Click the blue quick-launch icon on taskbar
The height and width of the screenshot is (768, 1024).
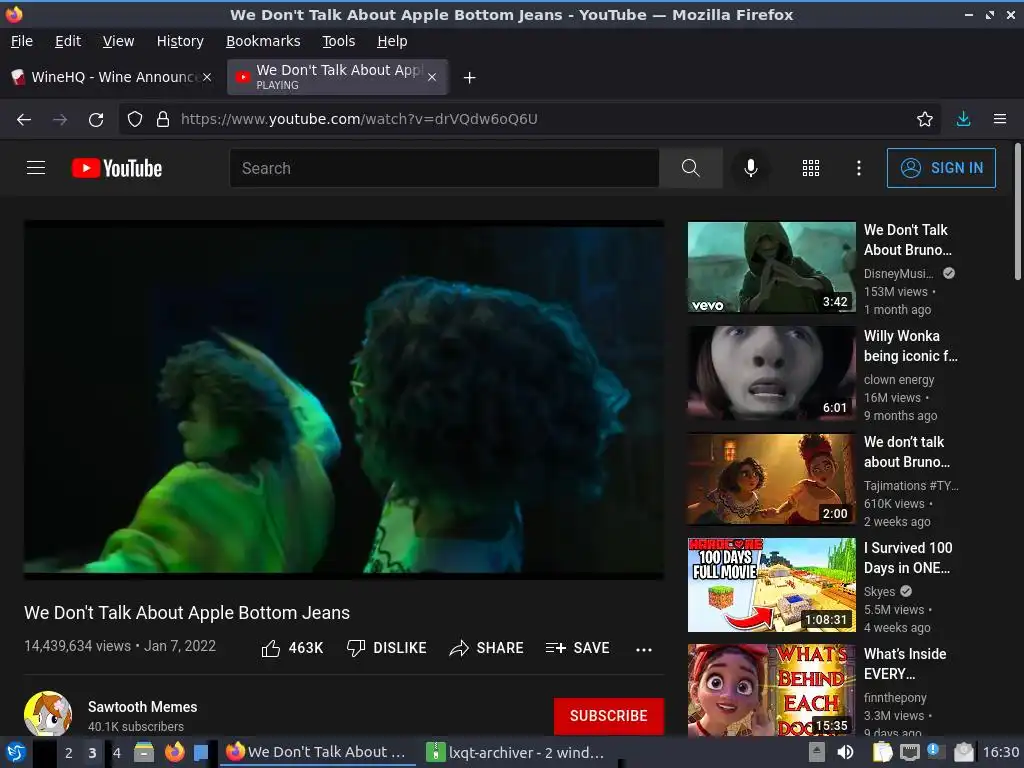pos(200,752)
